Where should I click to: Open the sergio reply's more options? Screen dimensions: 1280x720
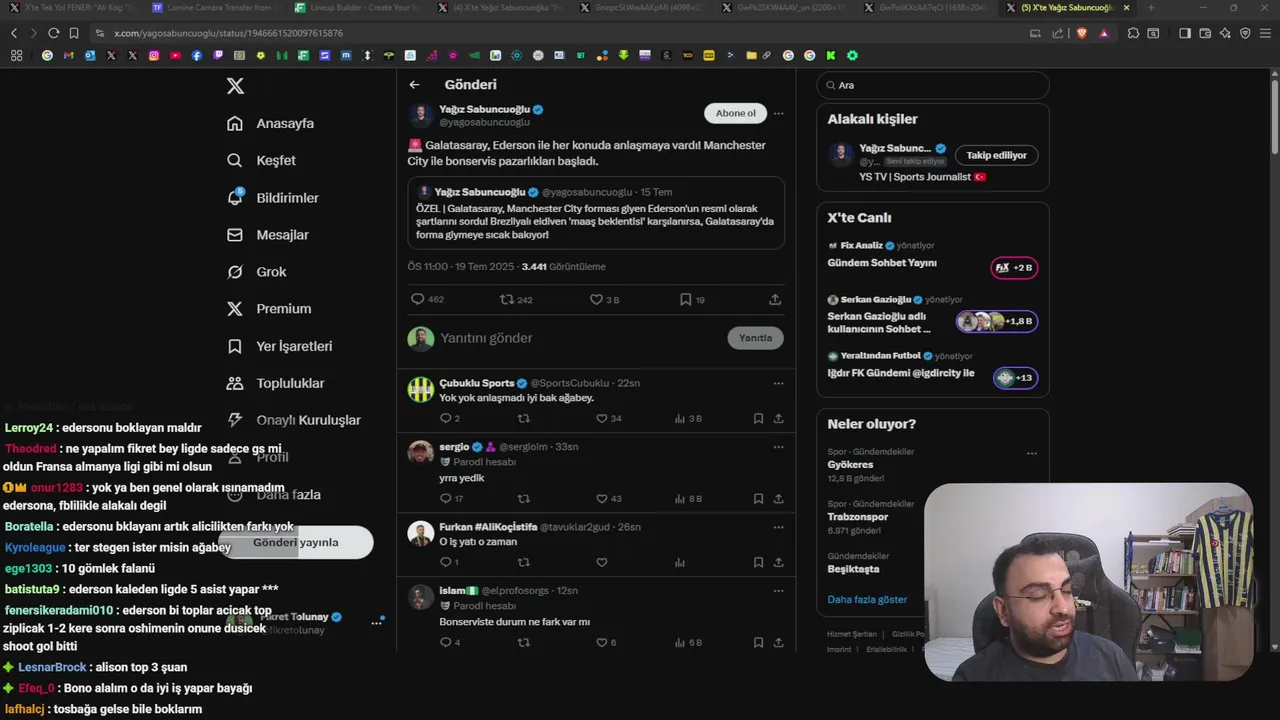778,446
